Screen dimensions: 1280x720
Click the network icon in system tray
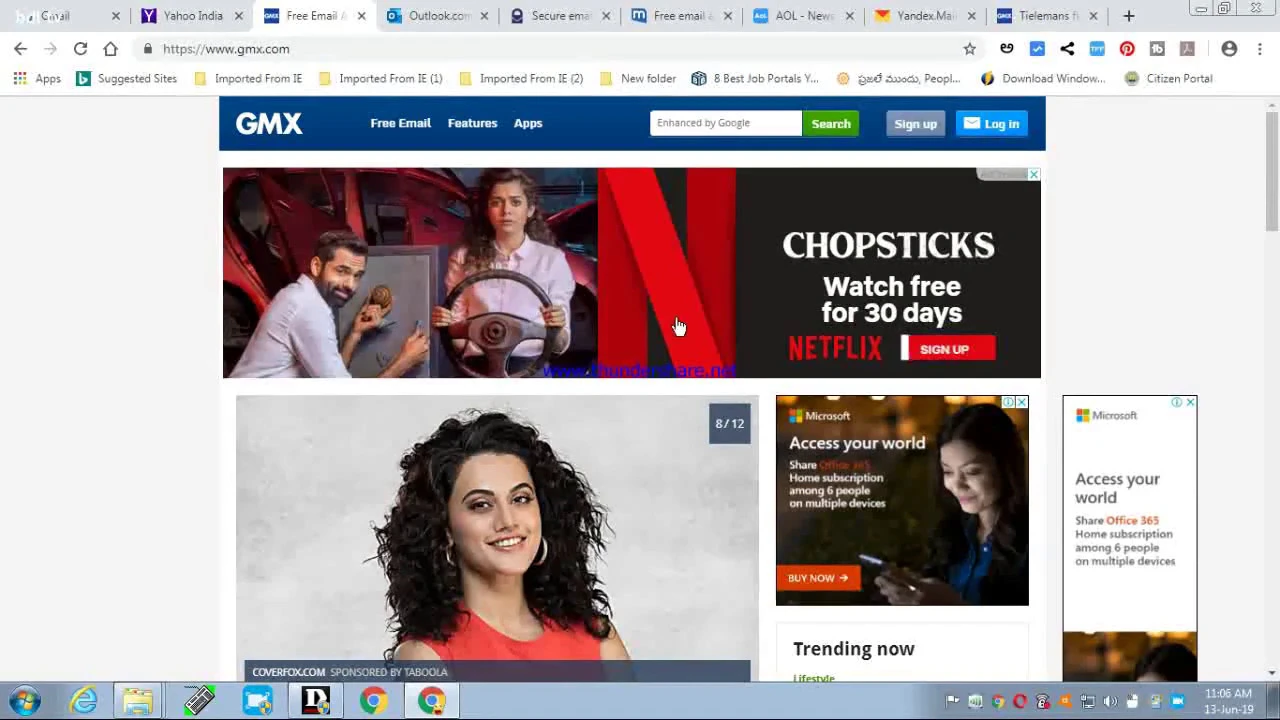[1088, 701]
